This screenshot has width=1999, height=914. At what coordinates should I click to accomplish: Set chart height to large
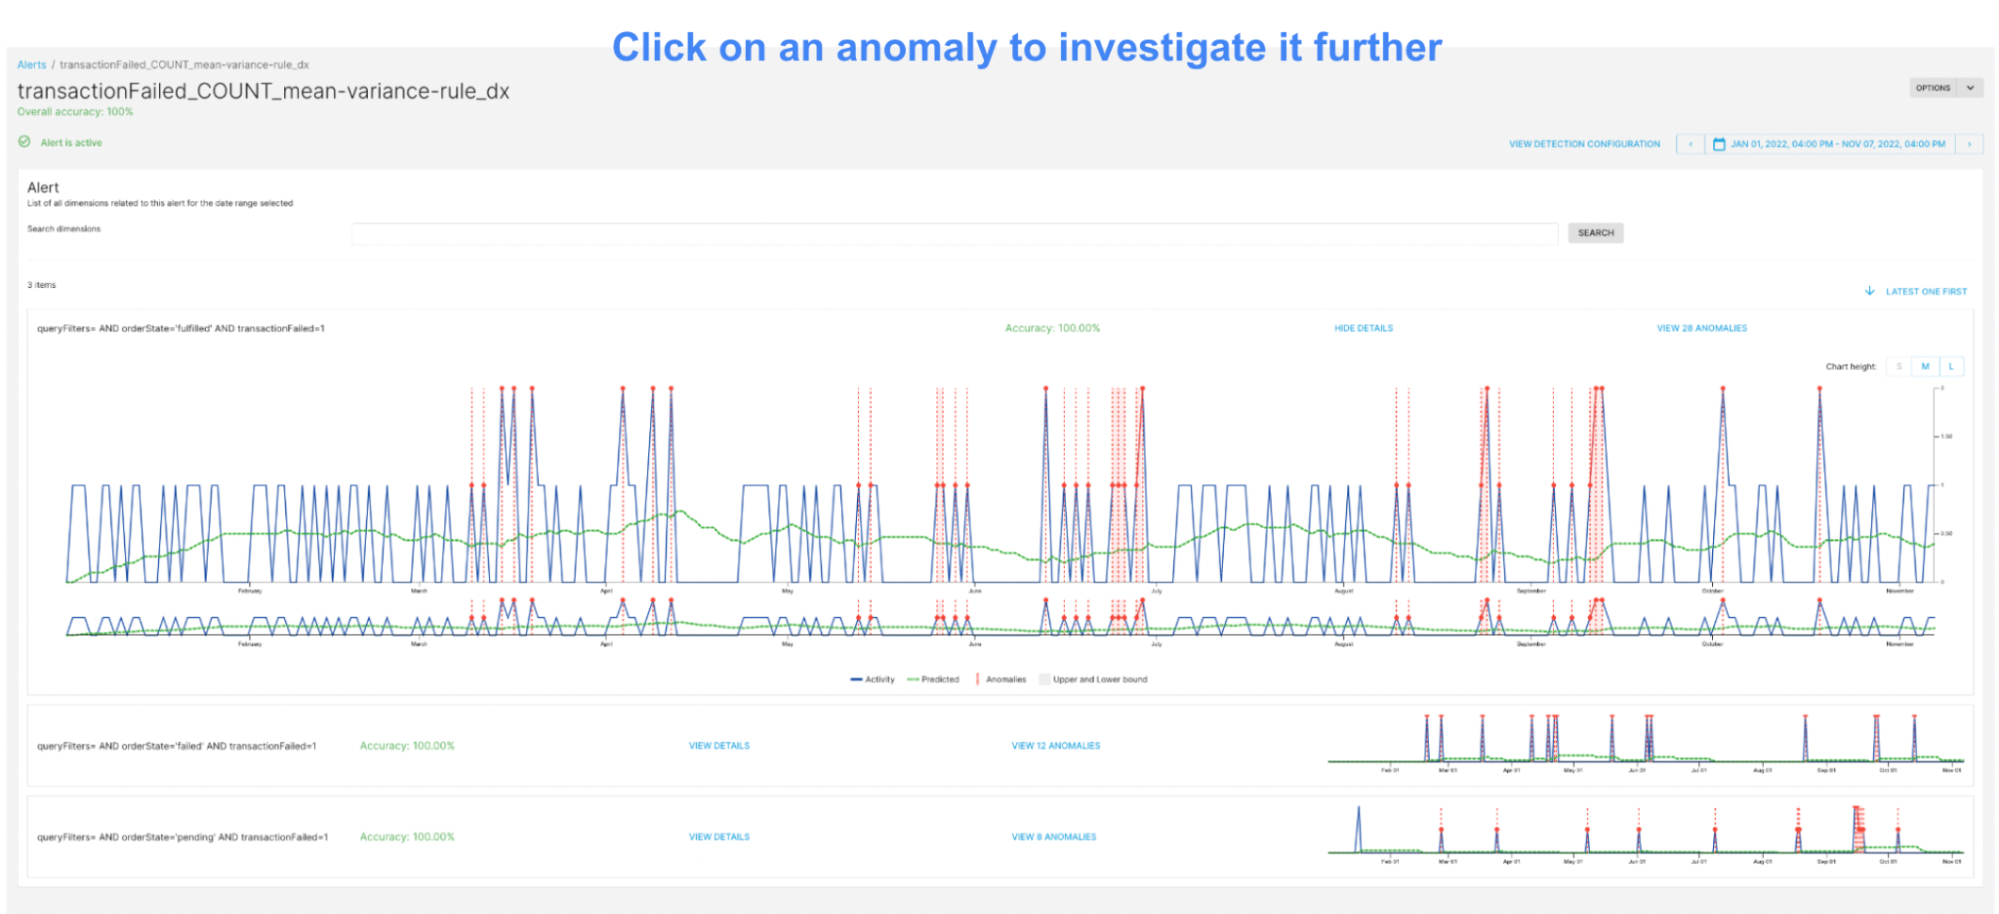coord(1951,367)
